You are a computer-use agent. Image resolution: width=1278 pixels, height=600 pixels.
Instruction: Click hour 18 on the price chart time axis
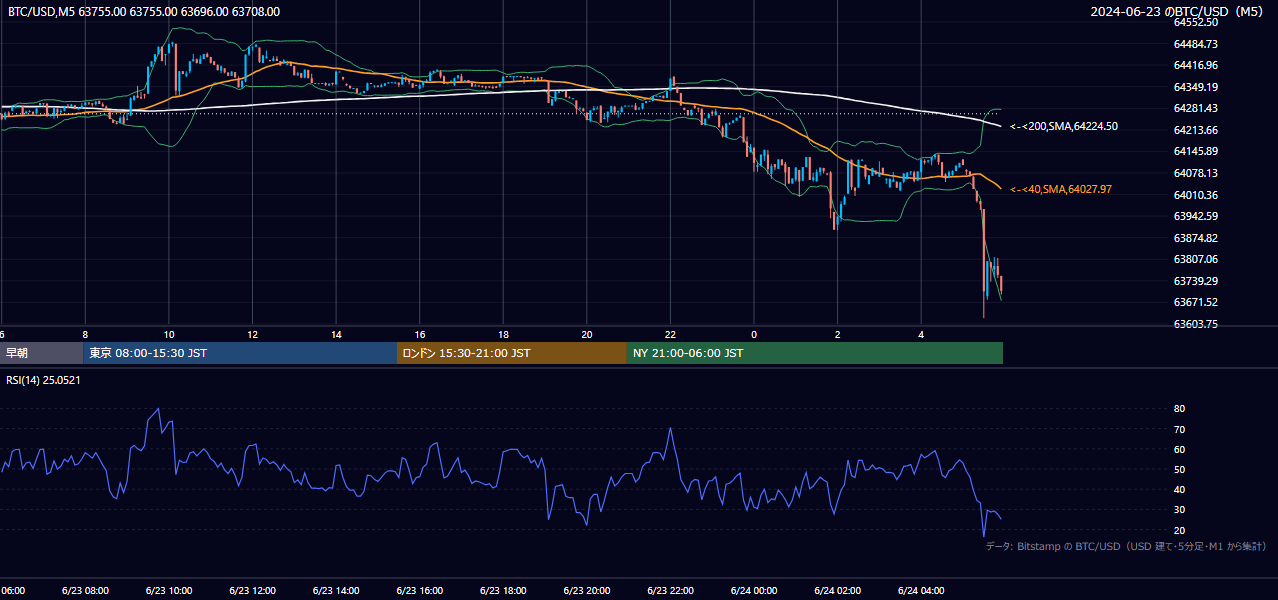coord(503,334)
